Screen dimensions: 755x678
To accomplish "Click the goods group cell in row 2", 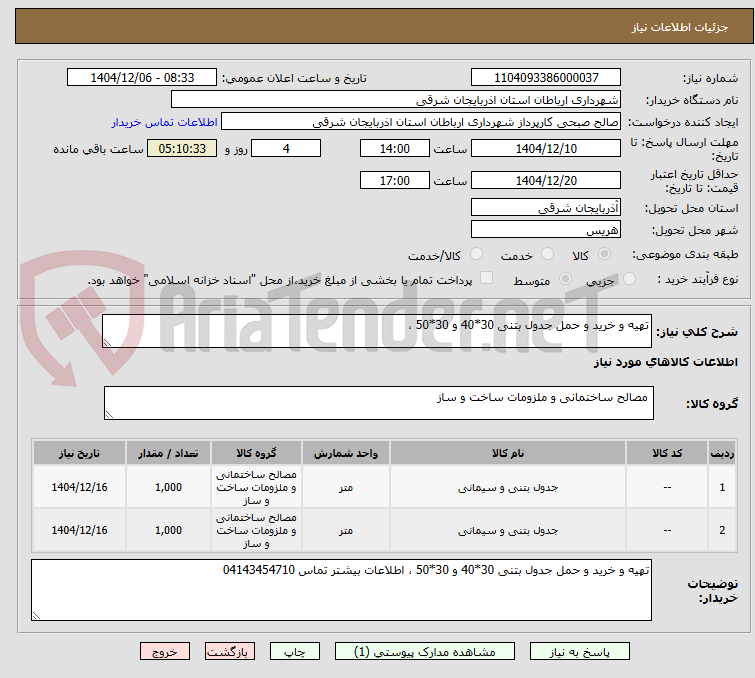I will [256, 530].
